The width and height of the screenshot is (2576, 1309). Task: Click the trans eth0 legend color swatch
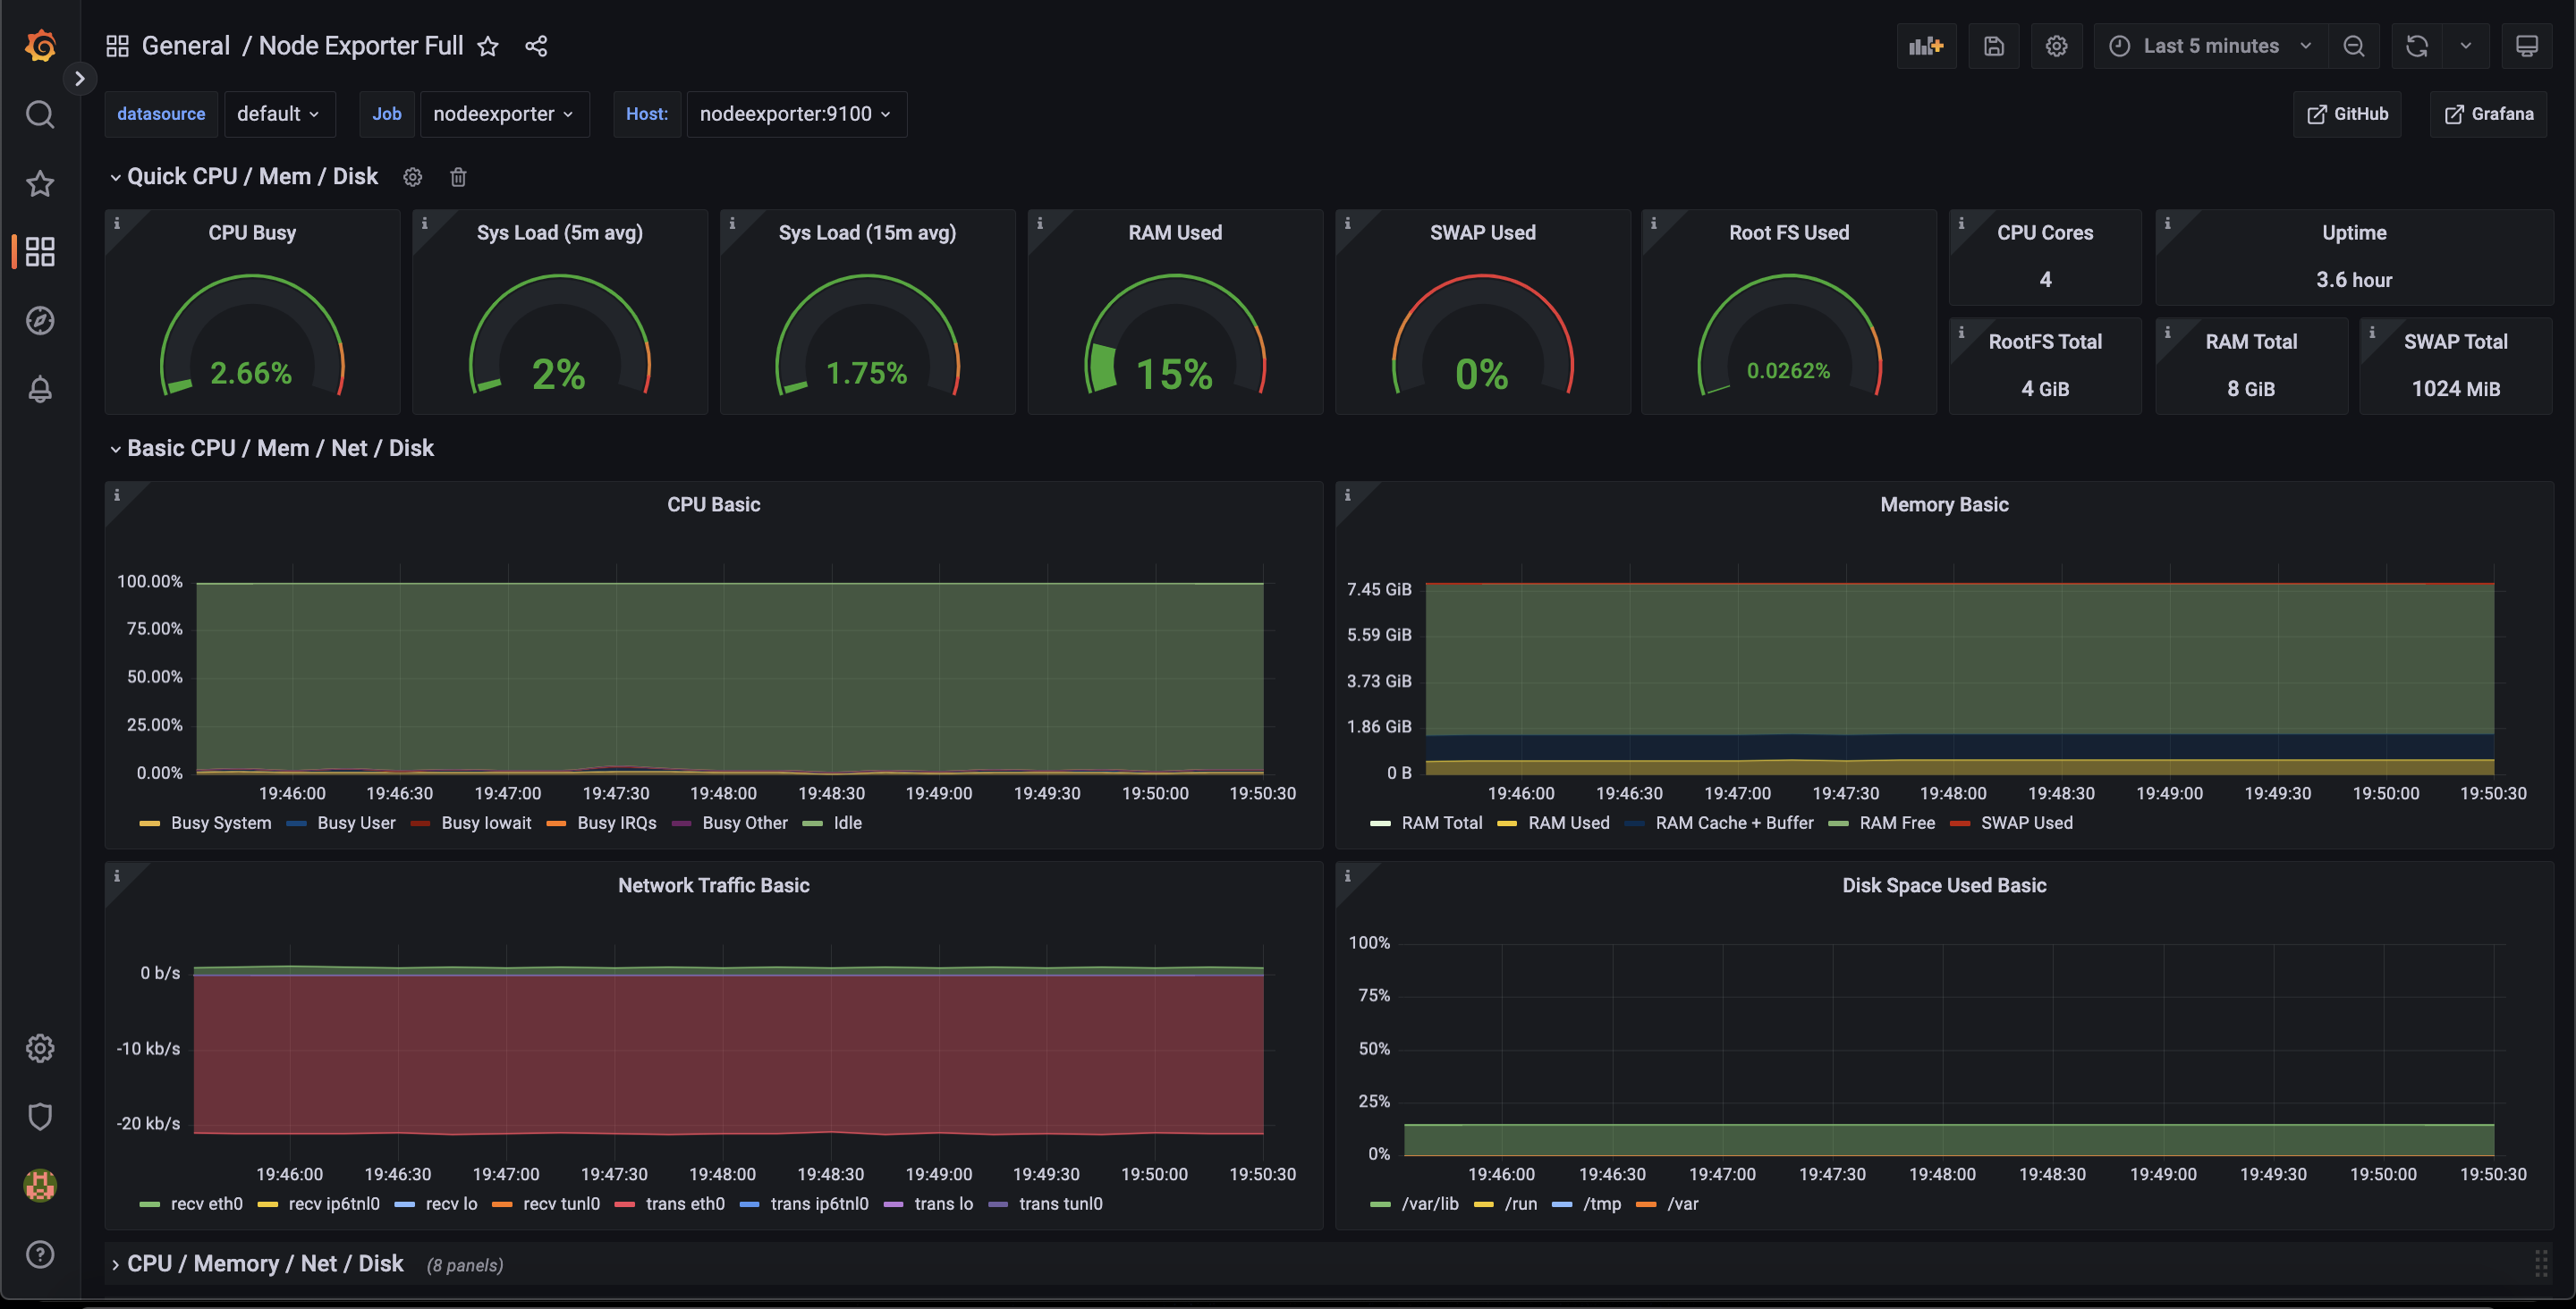pos(625,1204)
